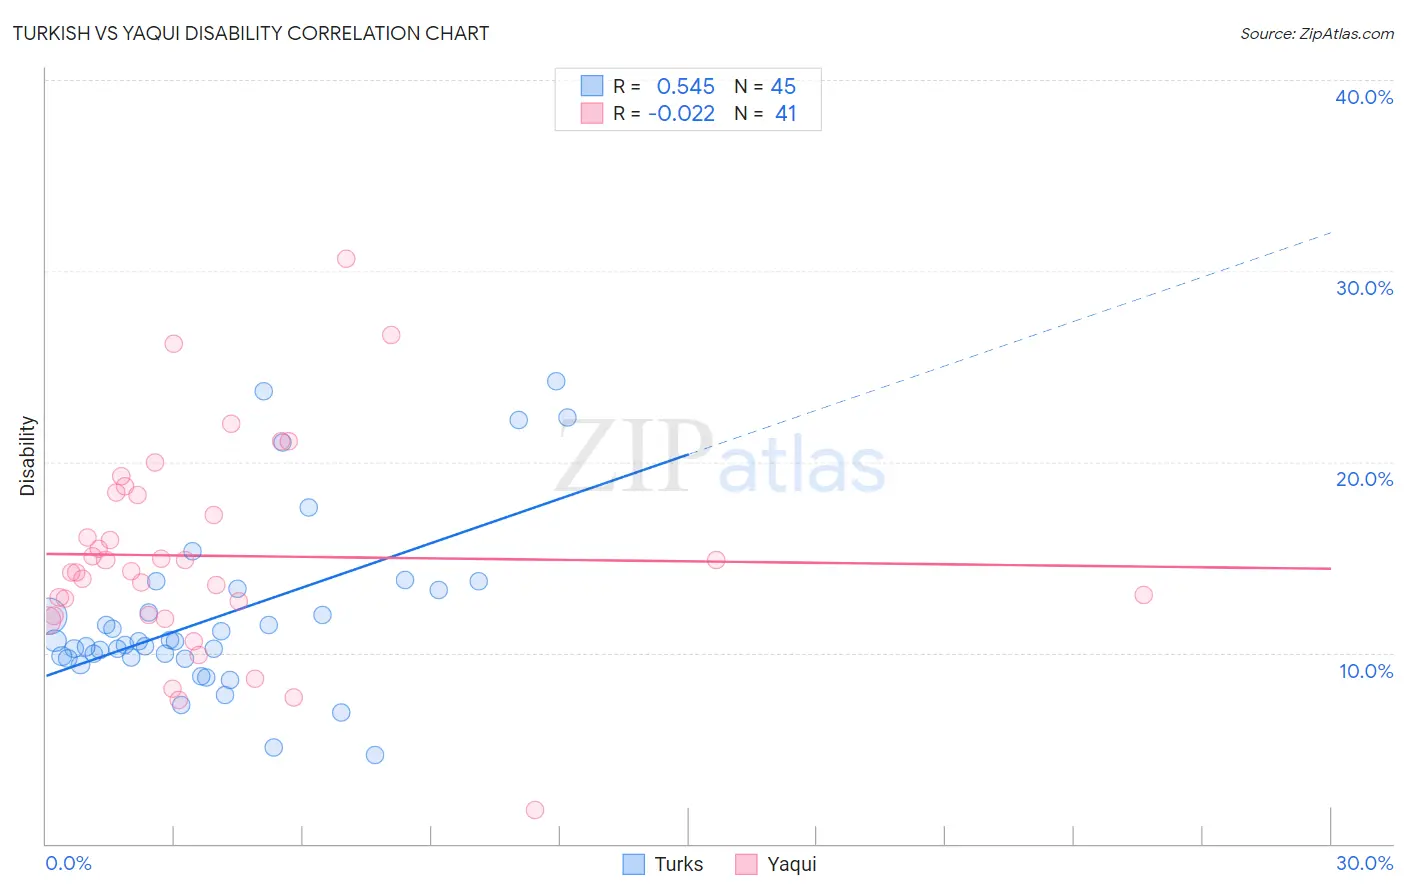
Task: Click the 0.0% x-axis tick label
Action: click(68, 863)
